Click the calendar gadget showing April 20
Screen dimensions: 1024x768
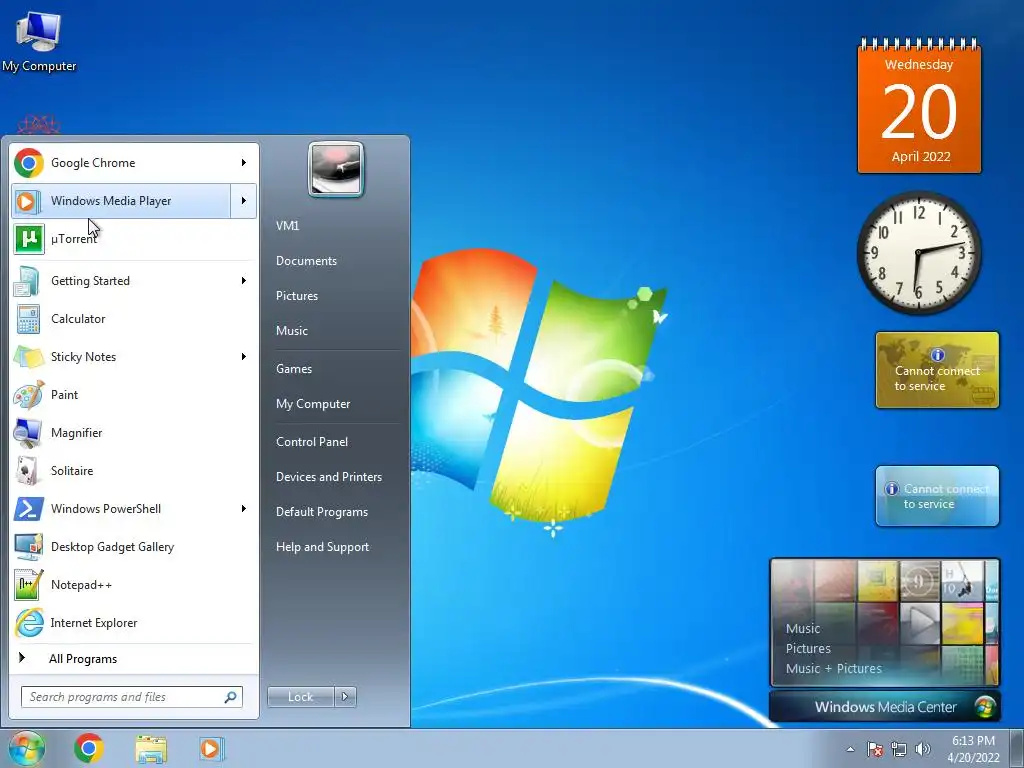pos(919,106)
